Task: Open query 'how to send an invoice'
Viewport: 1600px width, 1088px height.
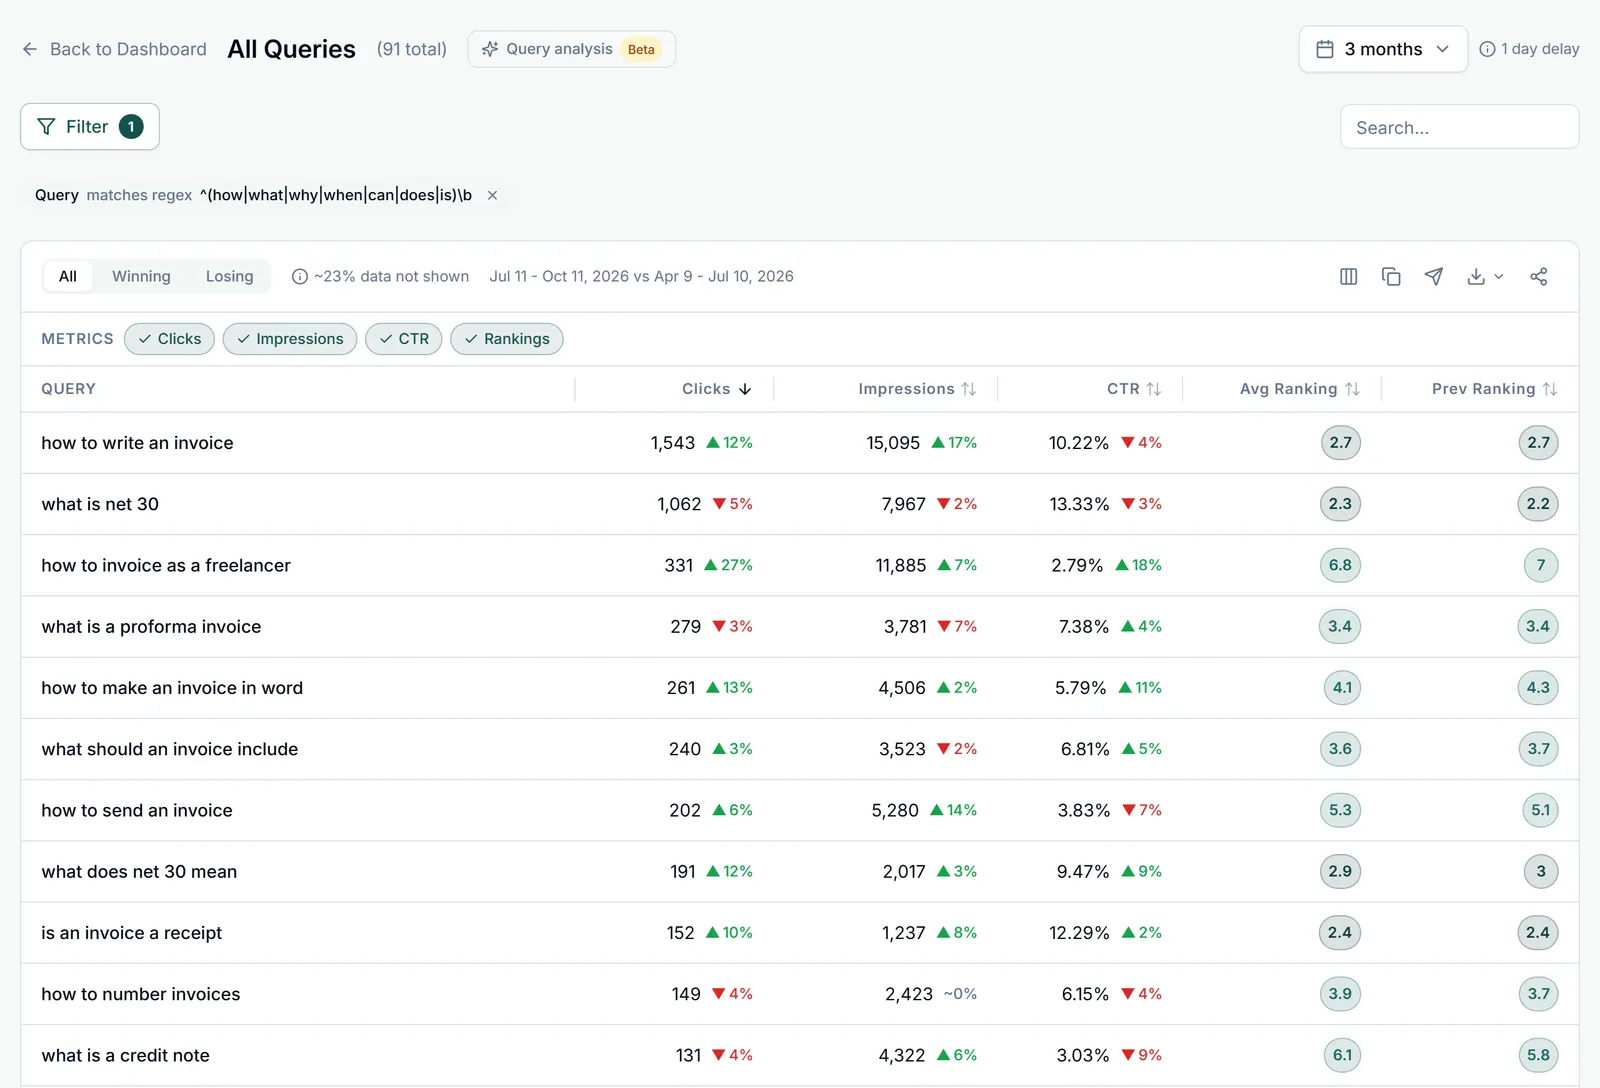Action: point(137,810)
